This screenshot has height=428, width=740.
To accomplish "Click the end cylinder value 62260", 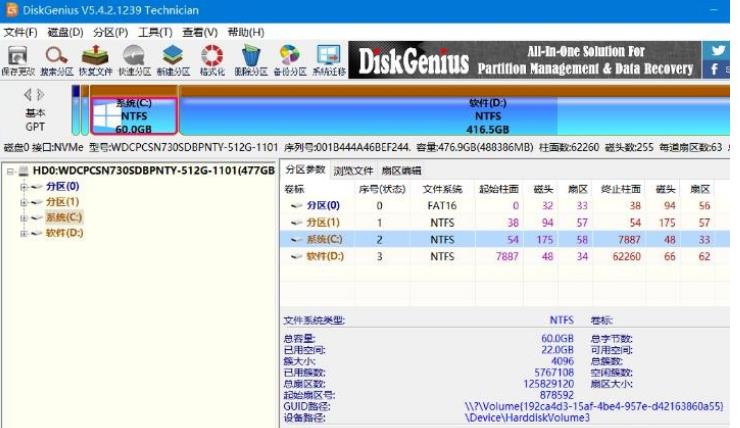I will pos(626,257).
